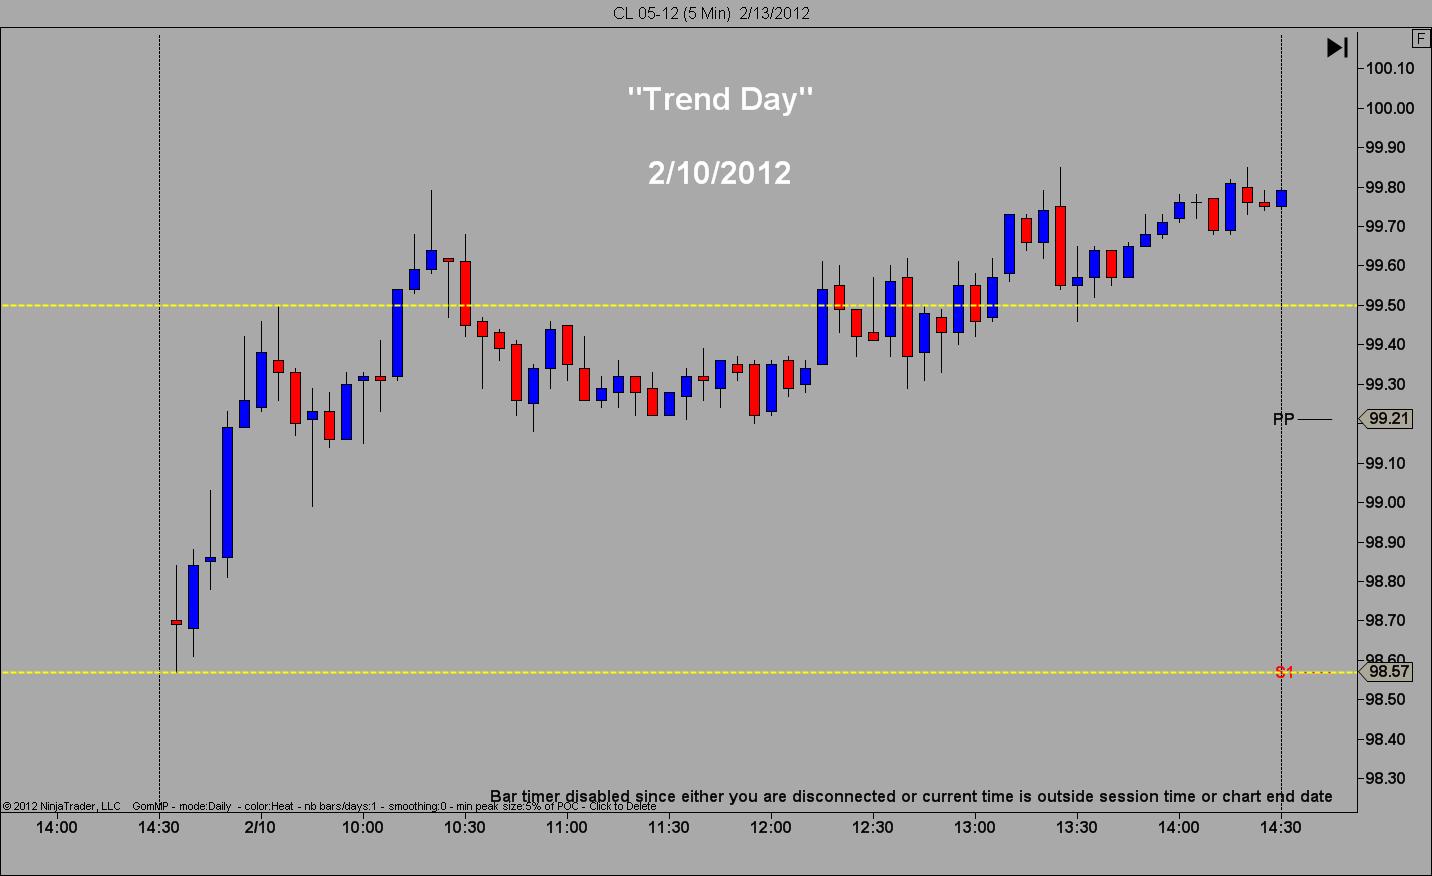Image resolution: width=1432 pixels, height=876 pixels.
Task: Click the 99.90 price axis label
Action: (x=1385, y=147)
